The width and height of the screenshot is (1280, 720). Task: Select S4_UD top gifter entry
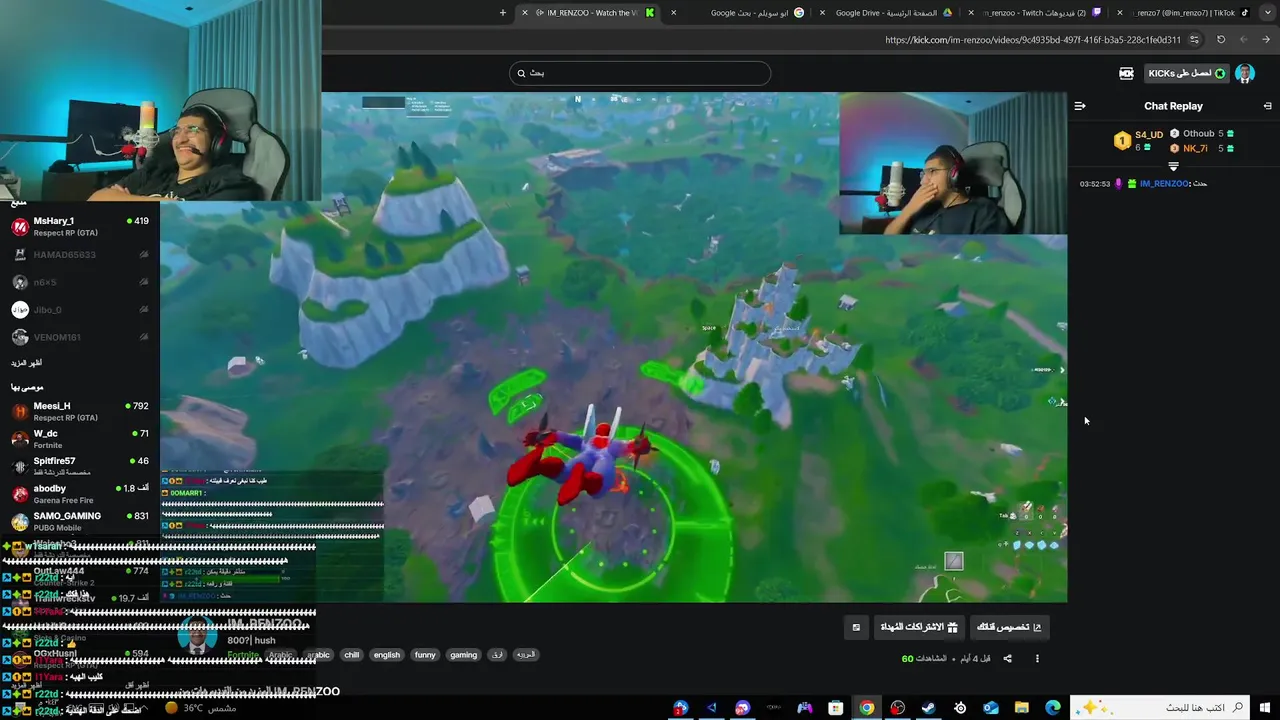[1138, 140]
